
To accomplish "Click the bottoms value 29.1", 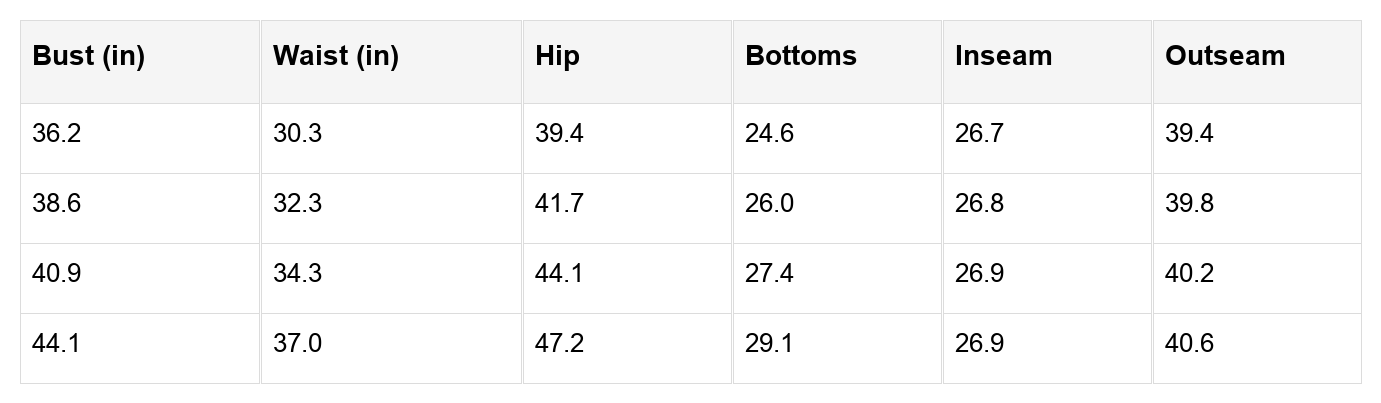I will point(770,344).
